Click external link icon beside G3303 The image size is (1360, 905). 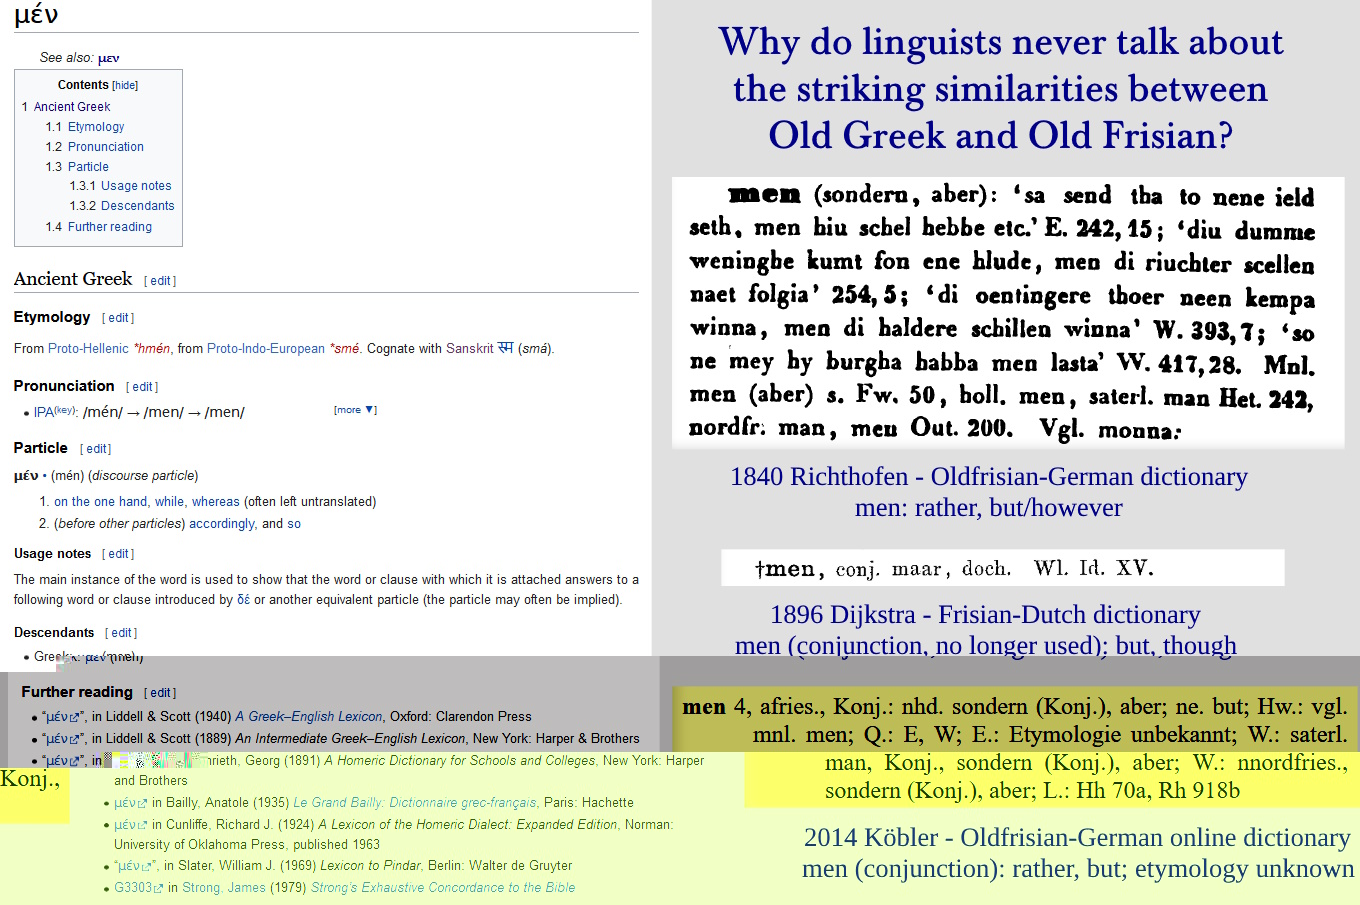pos(158,889)
